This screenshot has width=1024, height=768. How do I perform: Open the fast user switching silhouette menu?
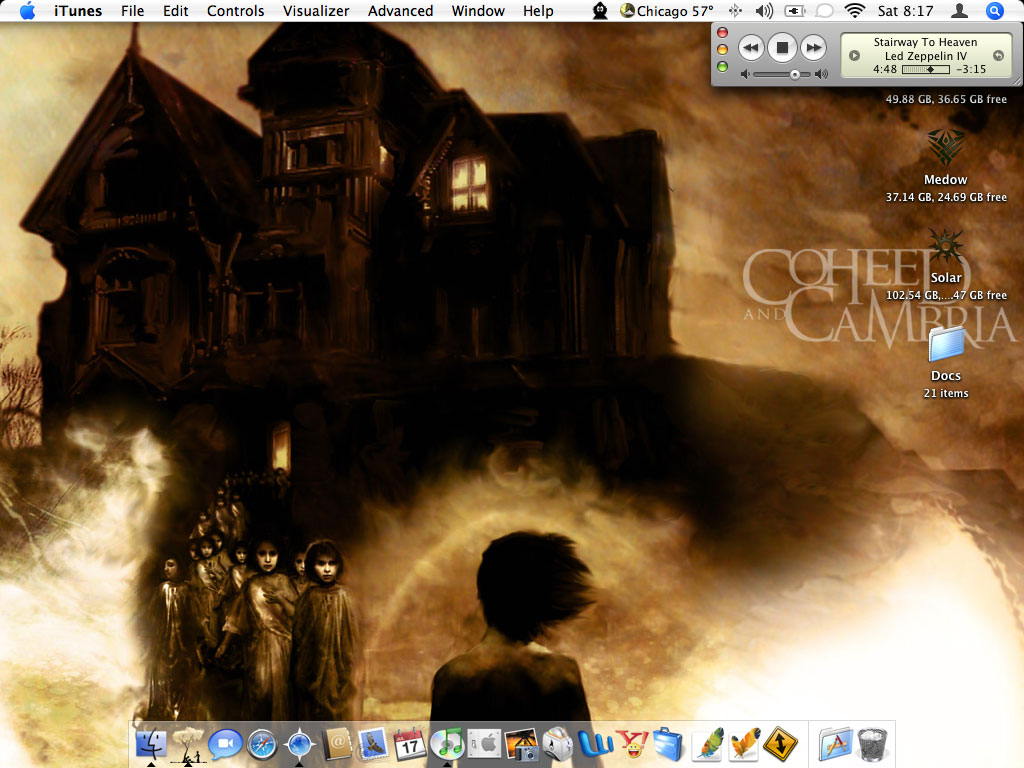pos(959,10)
